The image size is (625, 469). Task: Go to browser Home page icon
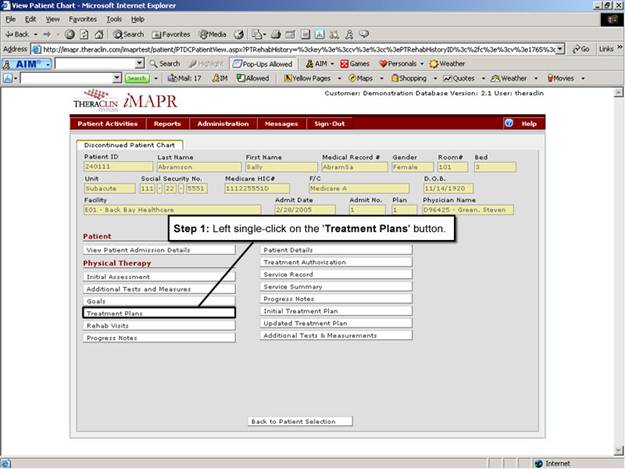click(98, 34)
